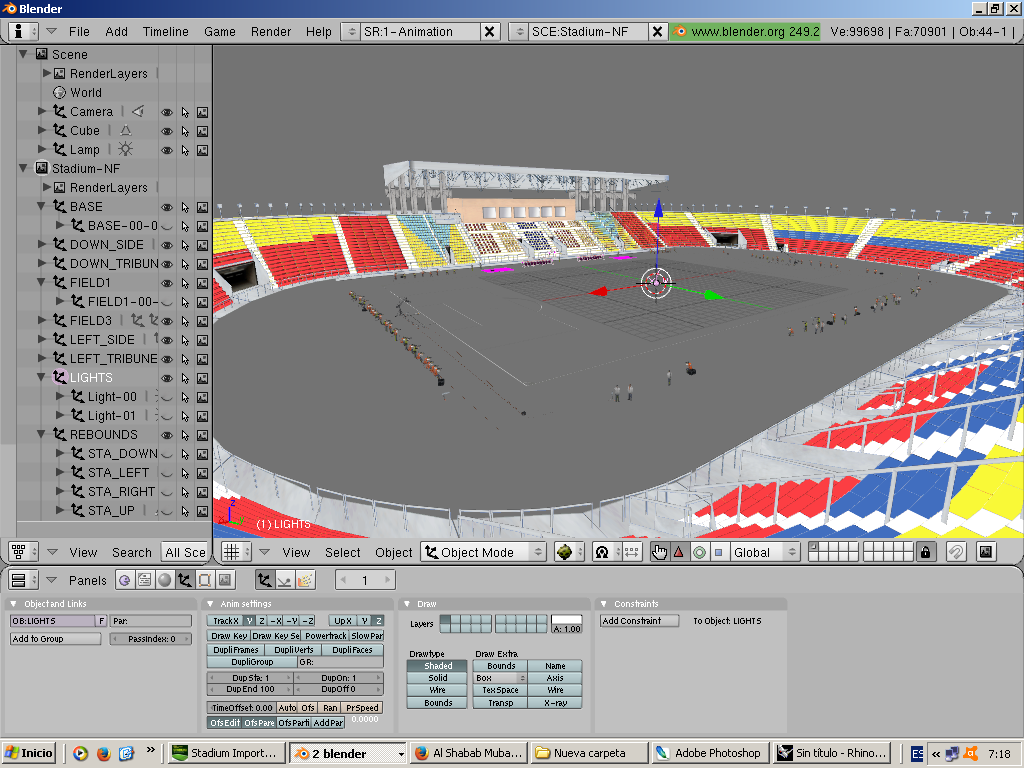
Task: Toggle the selectable arrow for Cube
Action: tap(185, 131)
